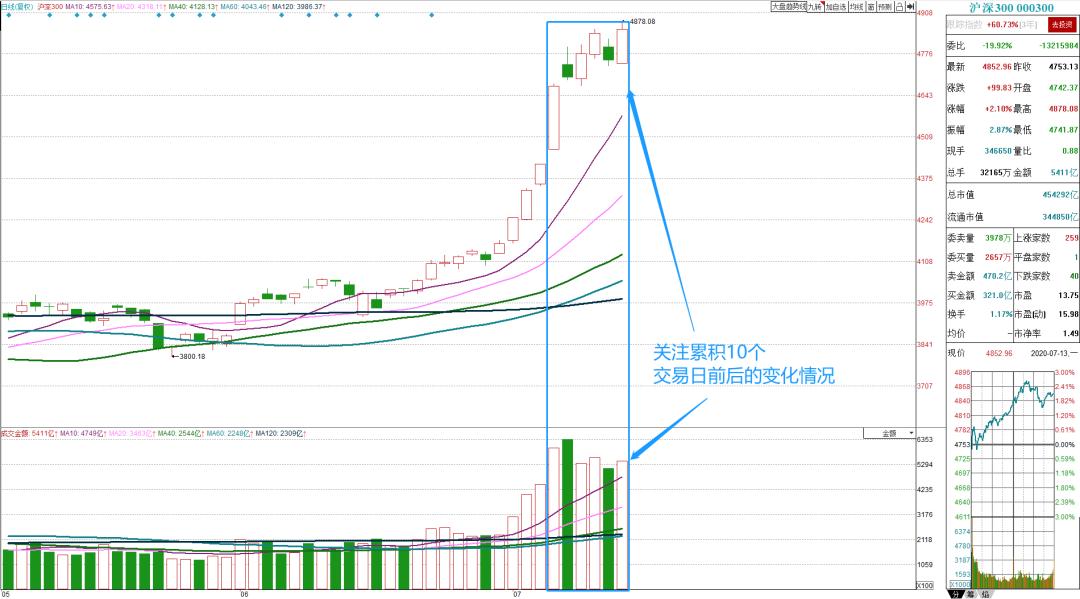Click the 跟踪指数 label in quote panel
1080x599 pixels.
click(x=964, y=24)
